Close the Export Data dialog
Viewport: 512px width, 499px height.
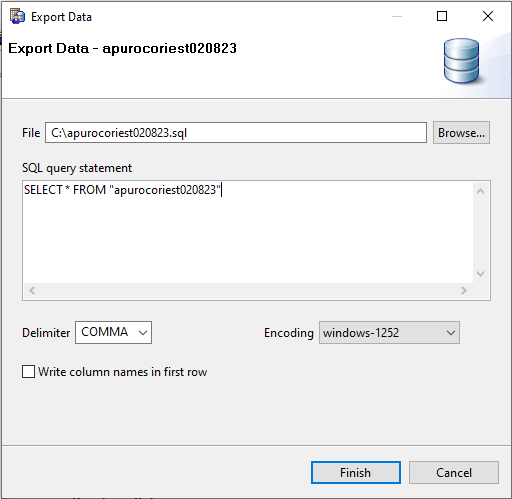coord(488,16)
